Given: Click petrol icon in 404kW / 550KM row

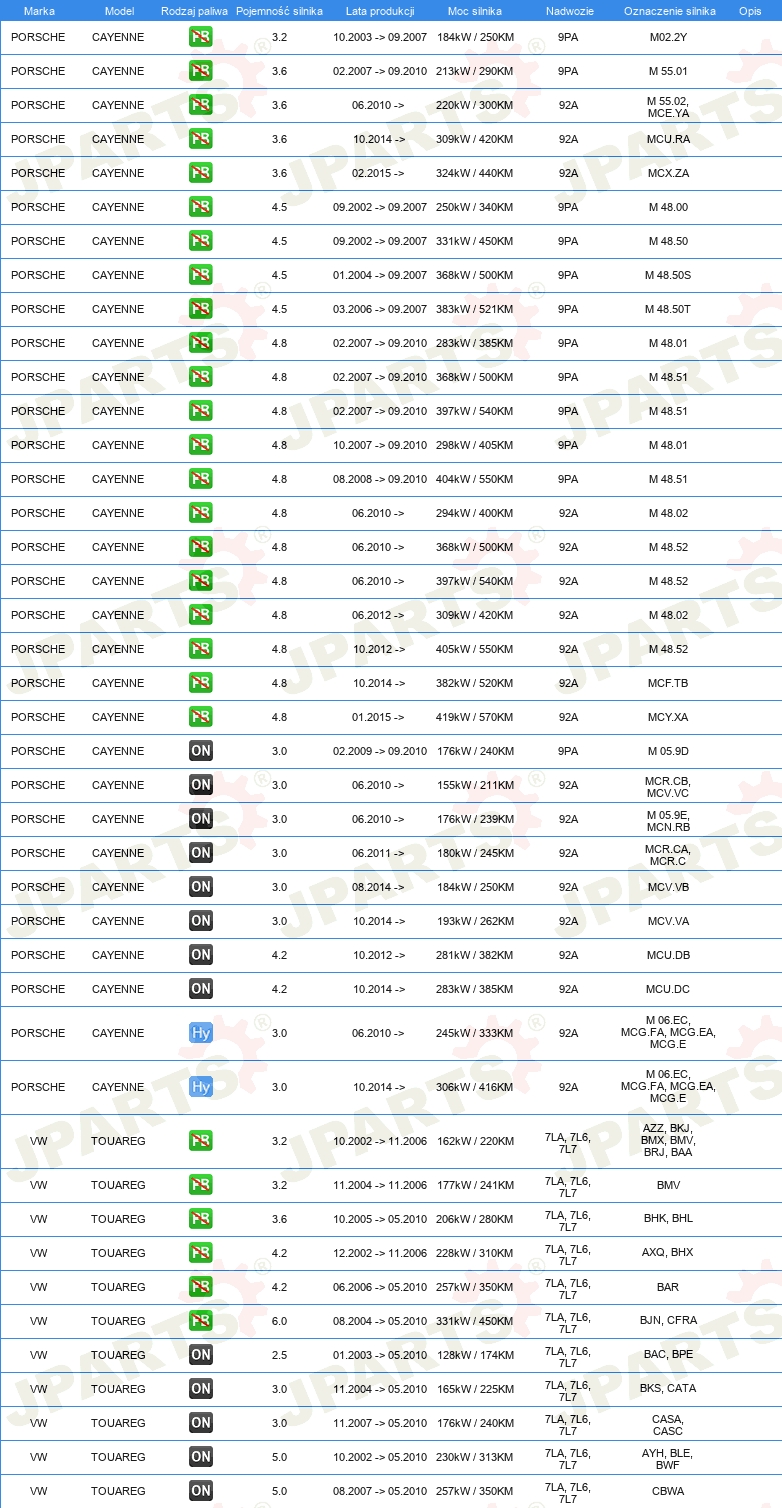Looking at the screenshot, I should pos(200,479).
